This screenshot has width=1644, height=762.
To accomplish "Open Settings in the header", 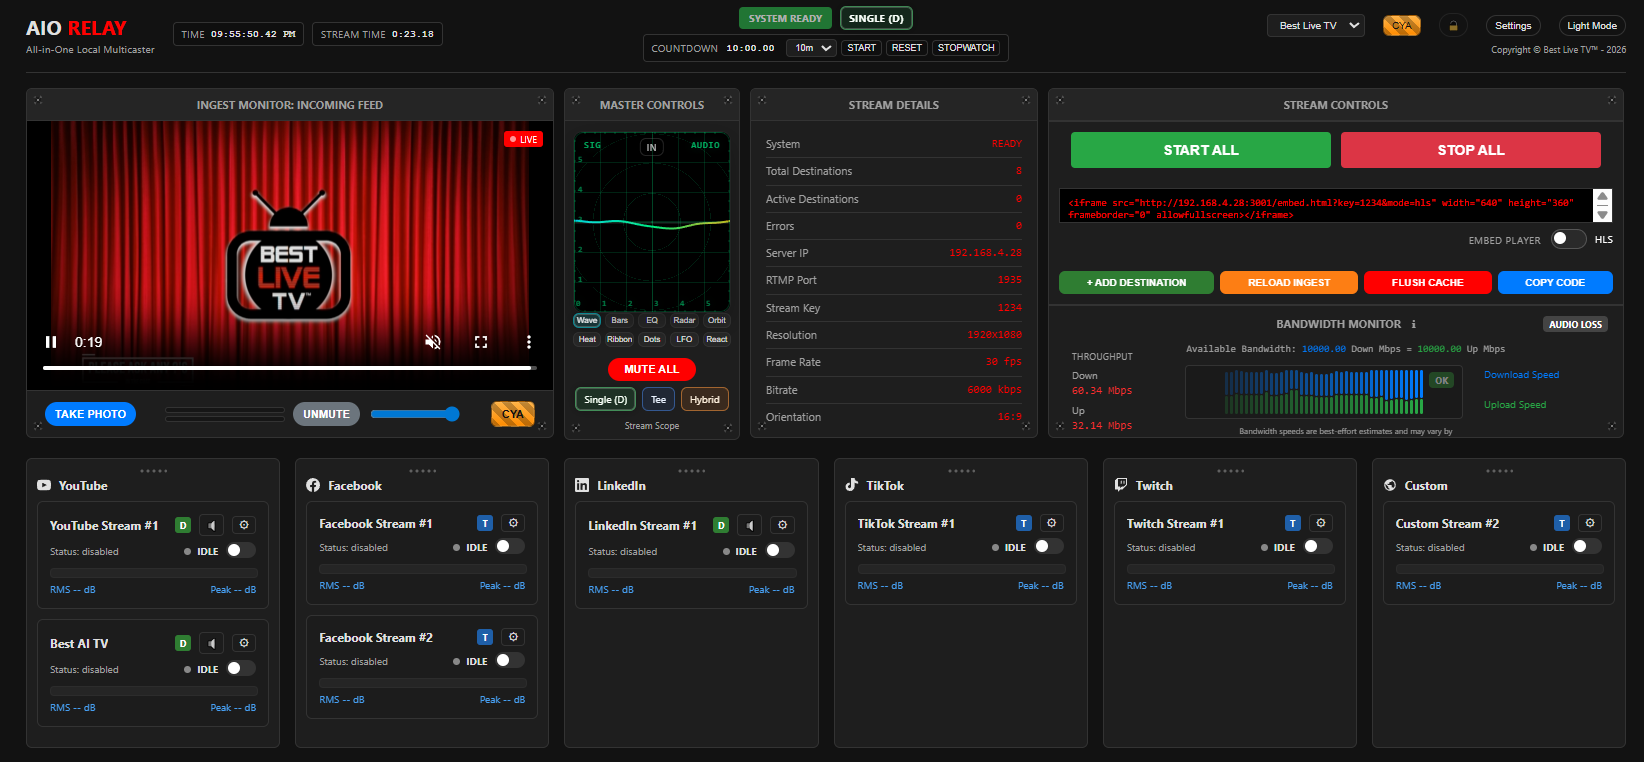I will tap(1513, 26).
